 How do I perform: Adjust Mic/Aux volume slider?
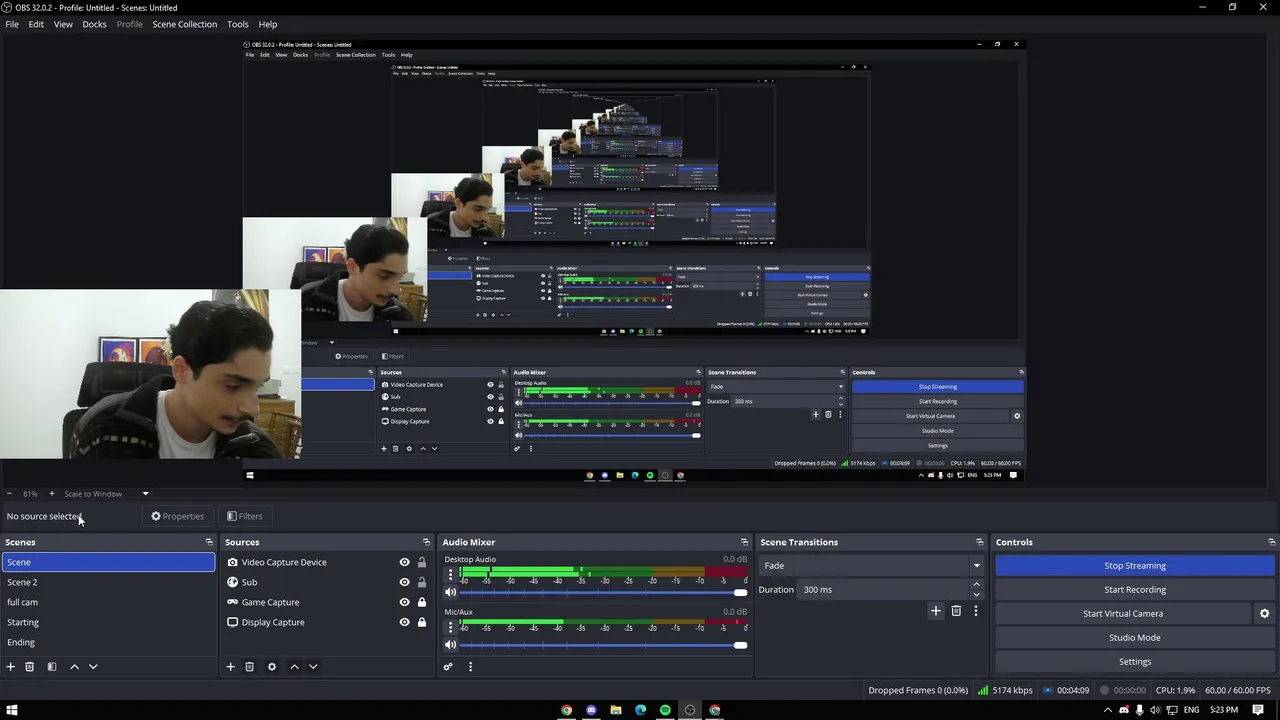click(x=604, y=645)
